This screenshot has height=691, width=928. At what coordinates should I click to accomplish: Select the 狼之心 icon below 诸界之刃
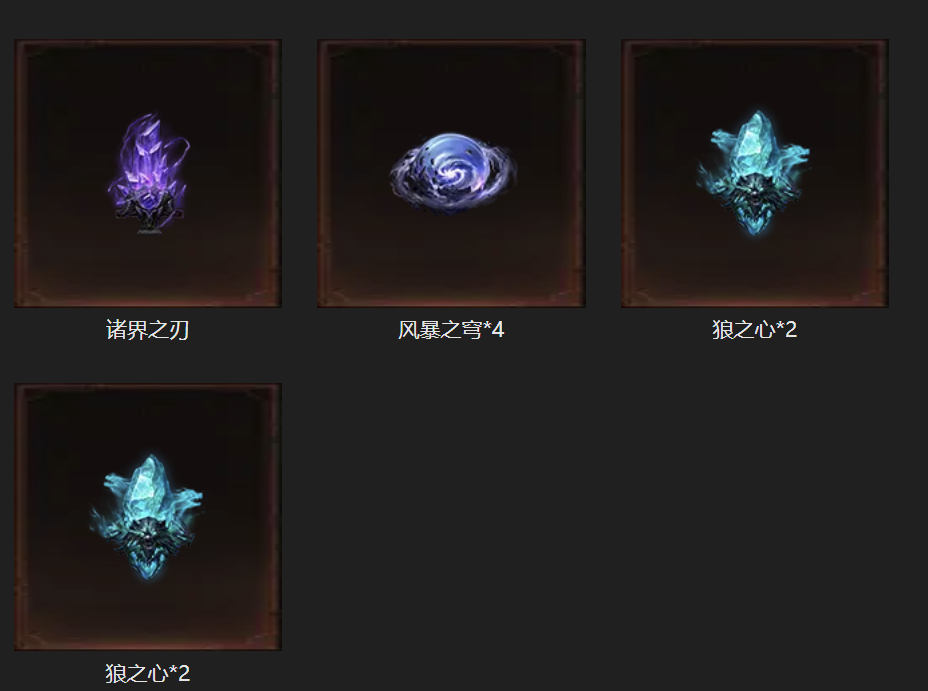[x=146, y=516]
